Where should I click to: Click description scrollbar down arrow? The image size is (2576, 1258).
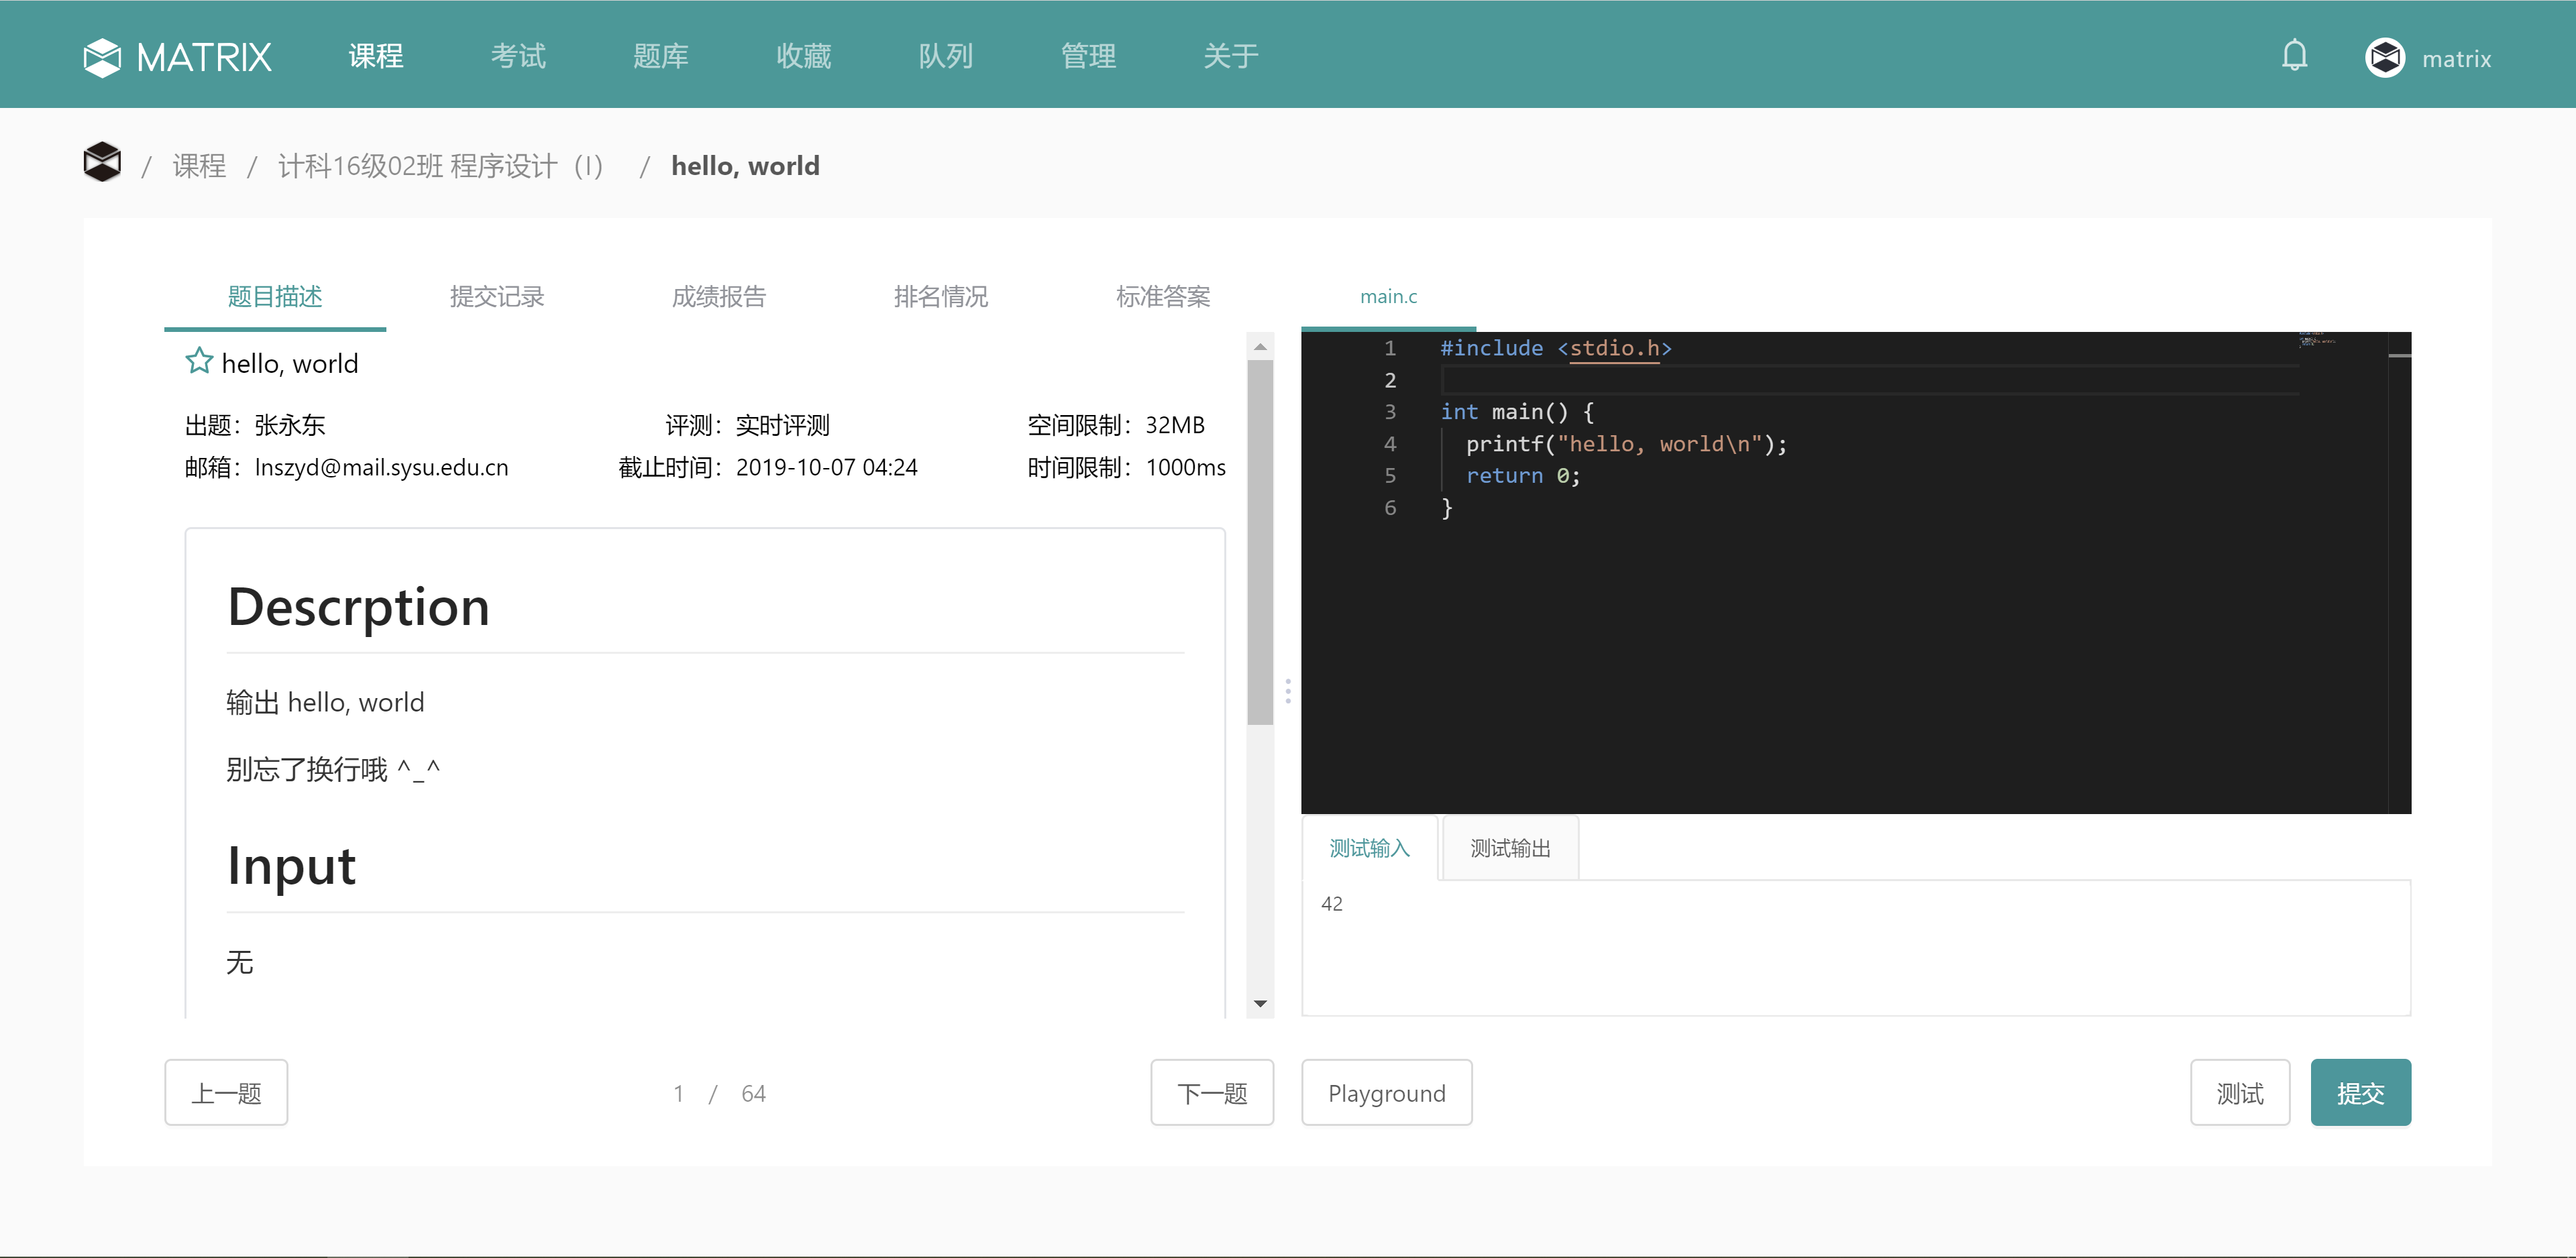(x=1260, y=1003)
